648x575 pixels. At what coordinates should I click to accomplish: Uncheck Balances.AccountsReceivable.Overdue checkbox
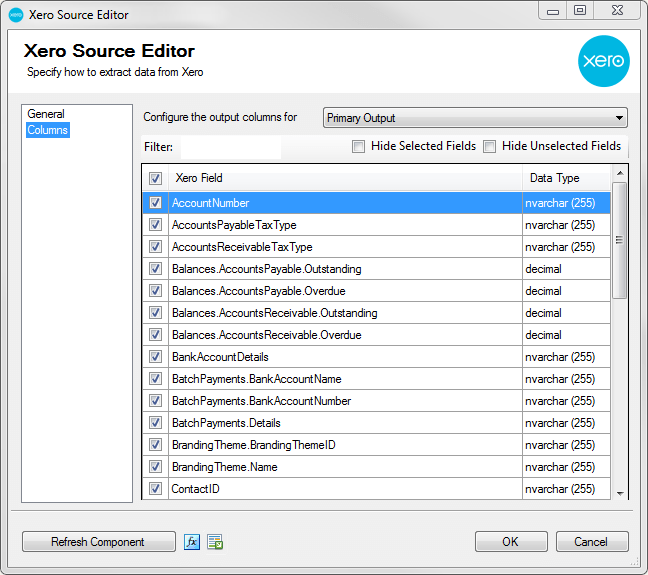click(155, 334)
